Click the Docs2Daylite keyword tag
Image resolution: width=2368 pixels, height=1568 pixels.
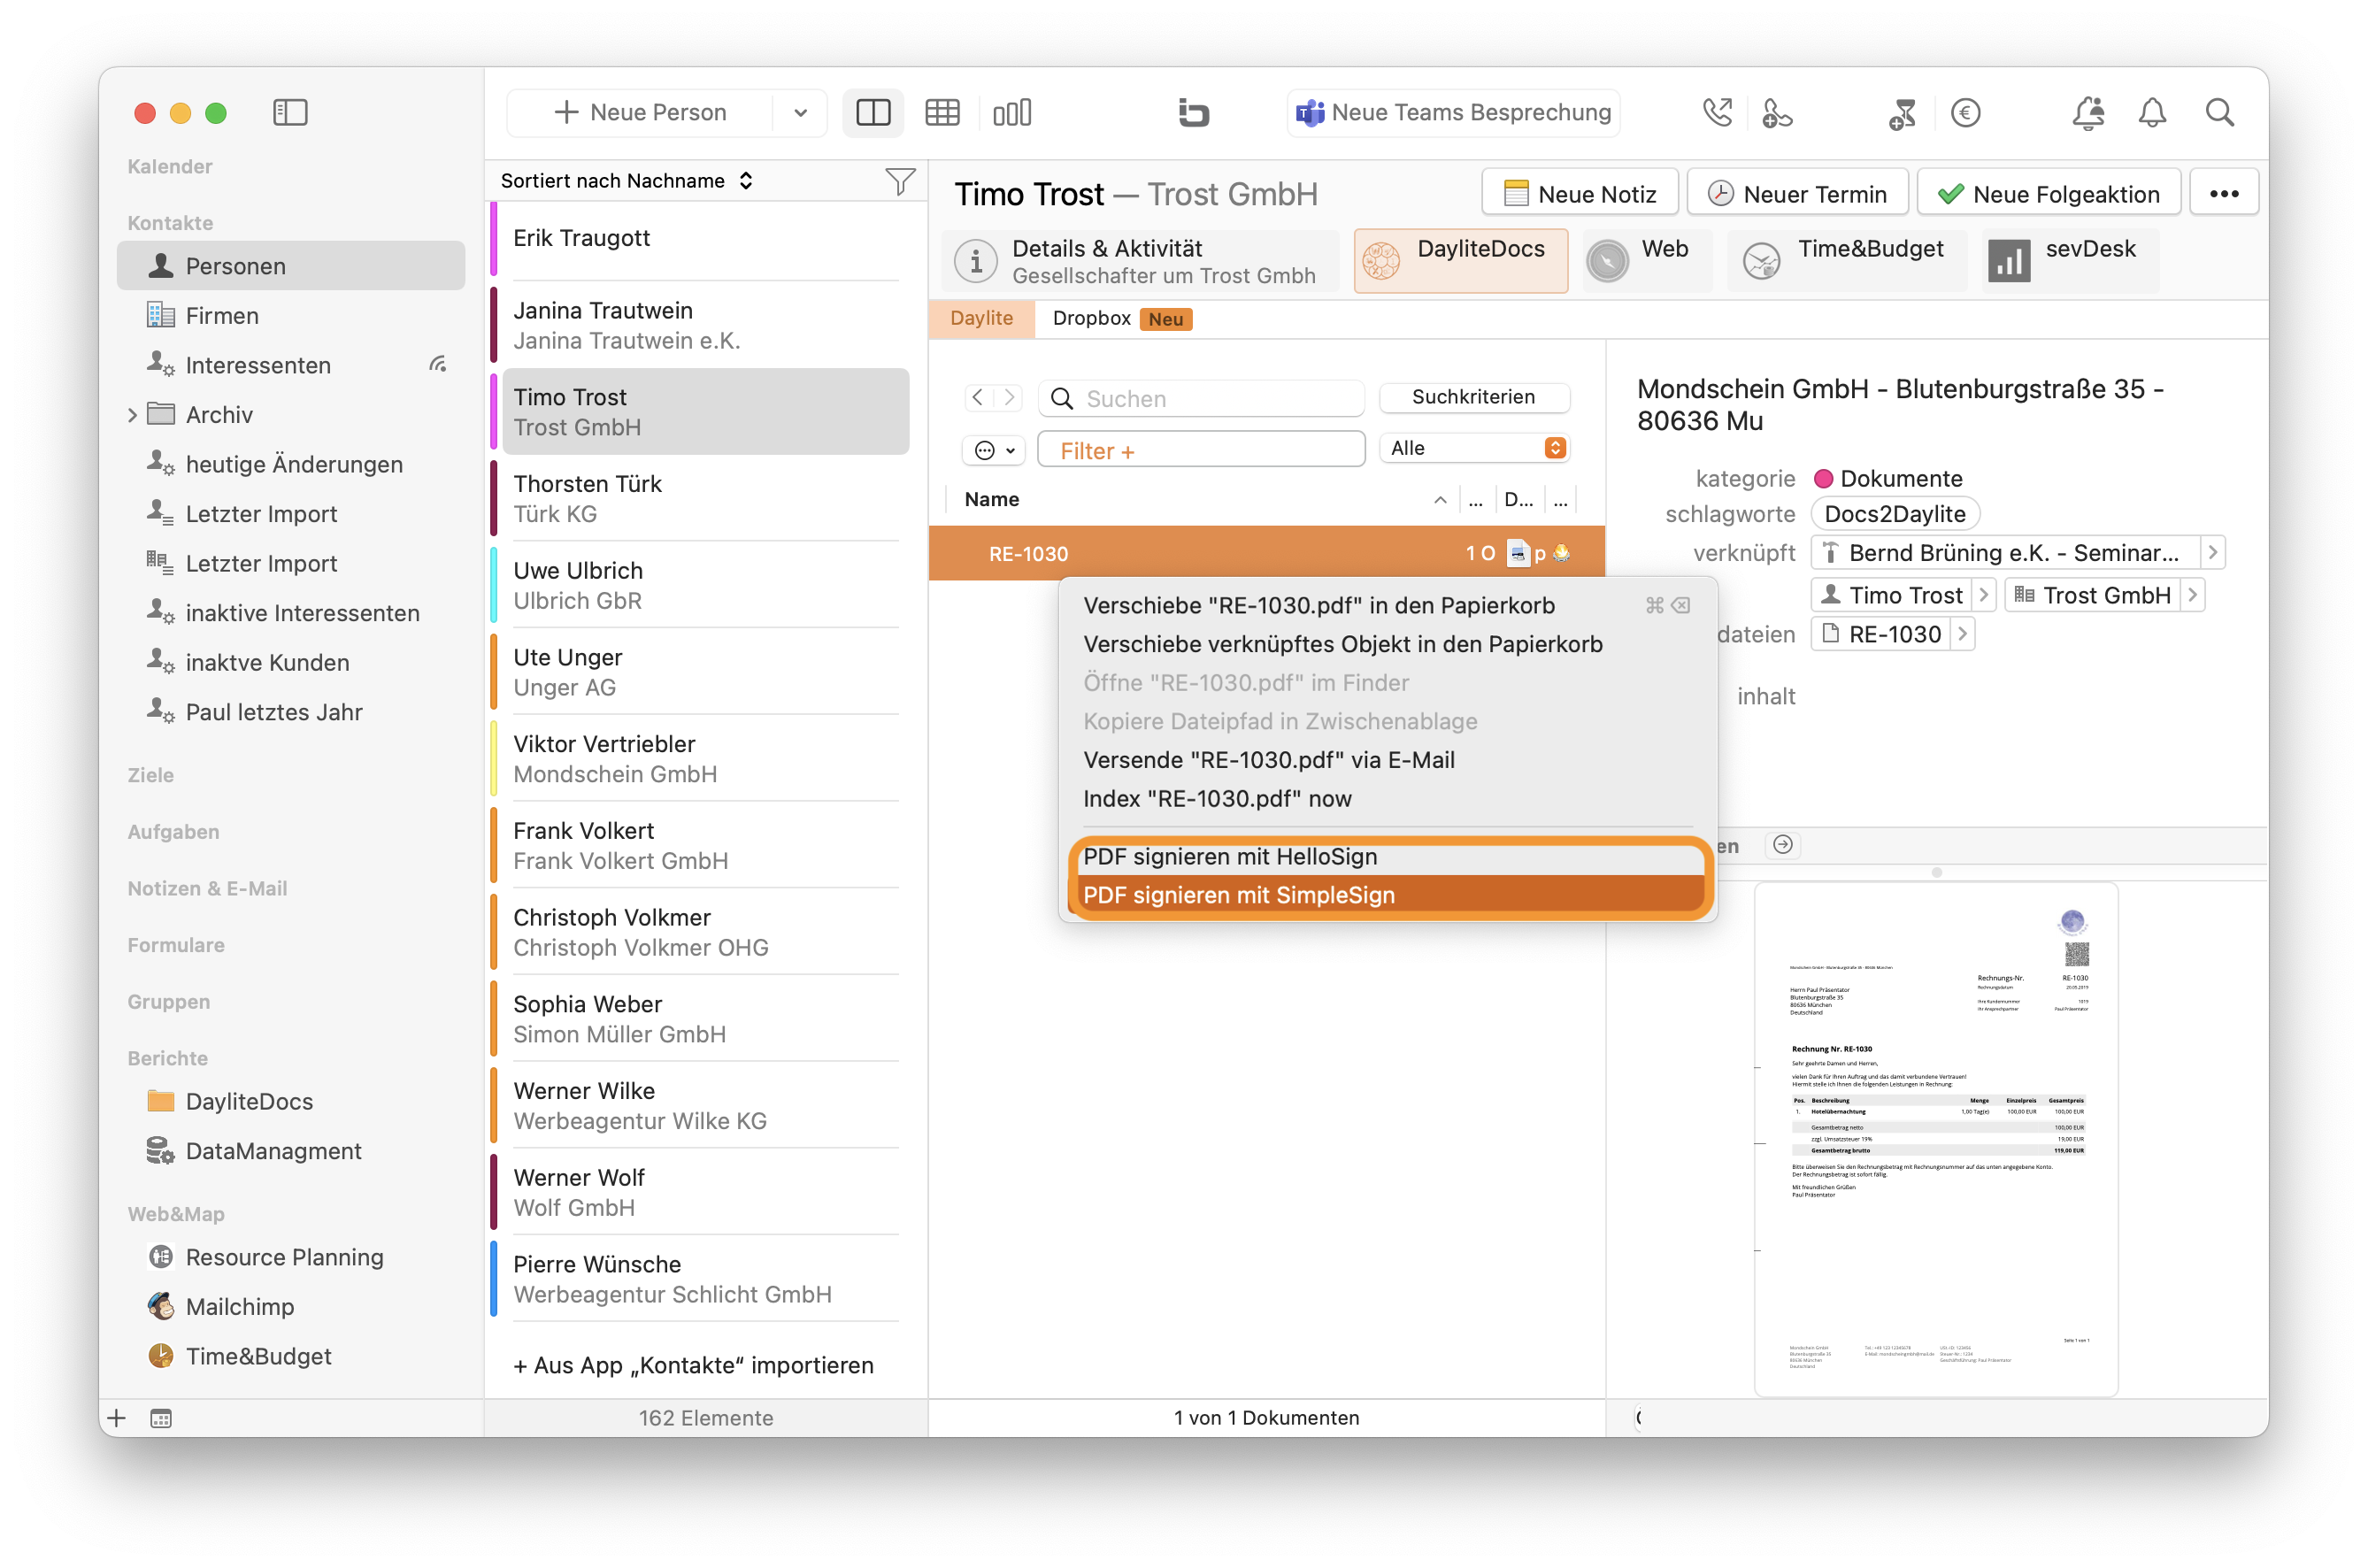point(1894,514)
